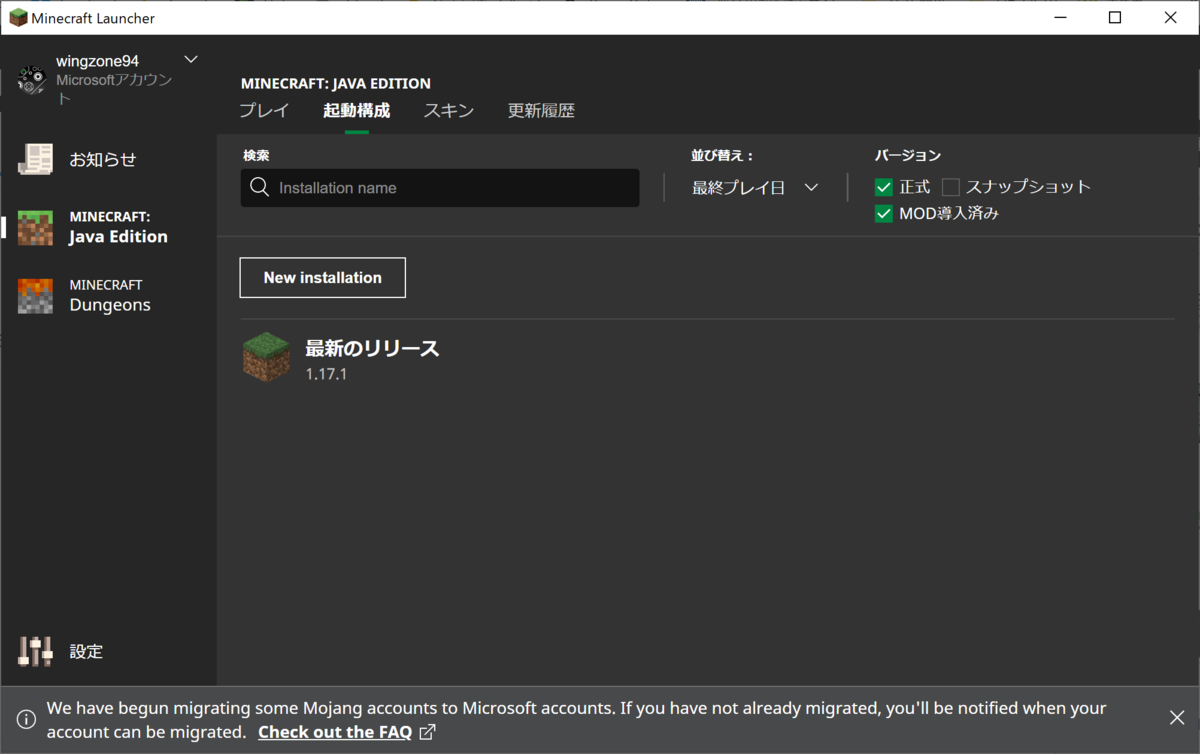Switch to the スキン tab

[448, 110]
